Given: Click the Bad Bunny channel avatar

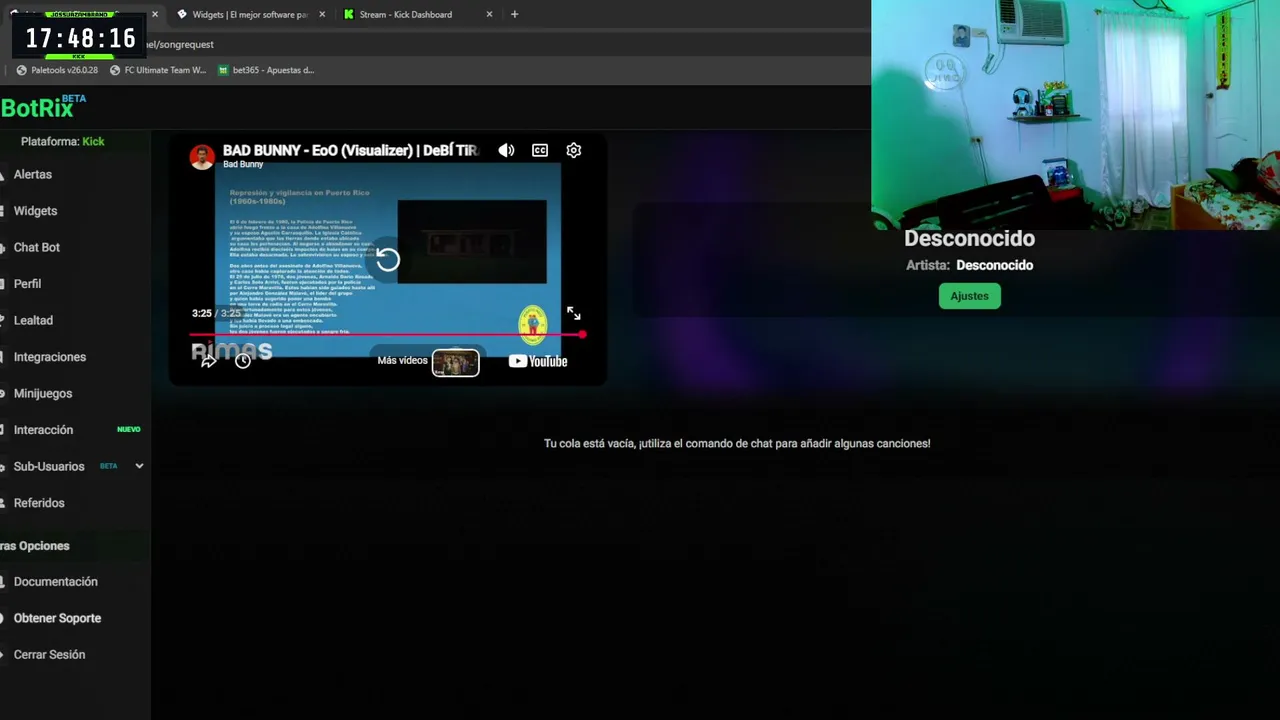Looking at the screenshot, I should click(202, 157).
